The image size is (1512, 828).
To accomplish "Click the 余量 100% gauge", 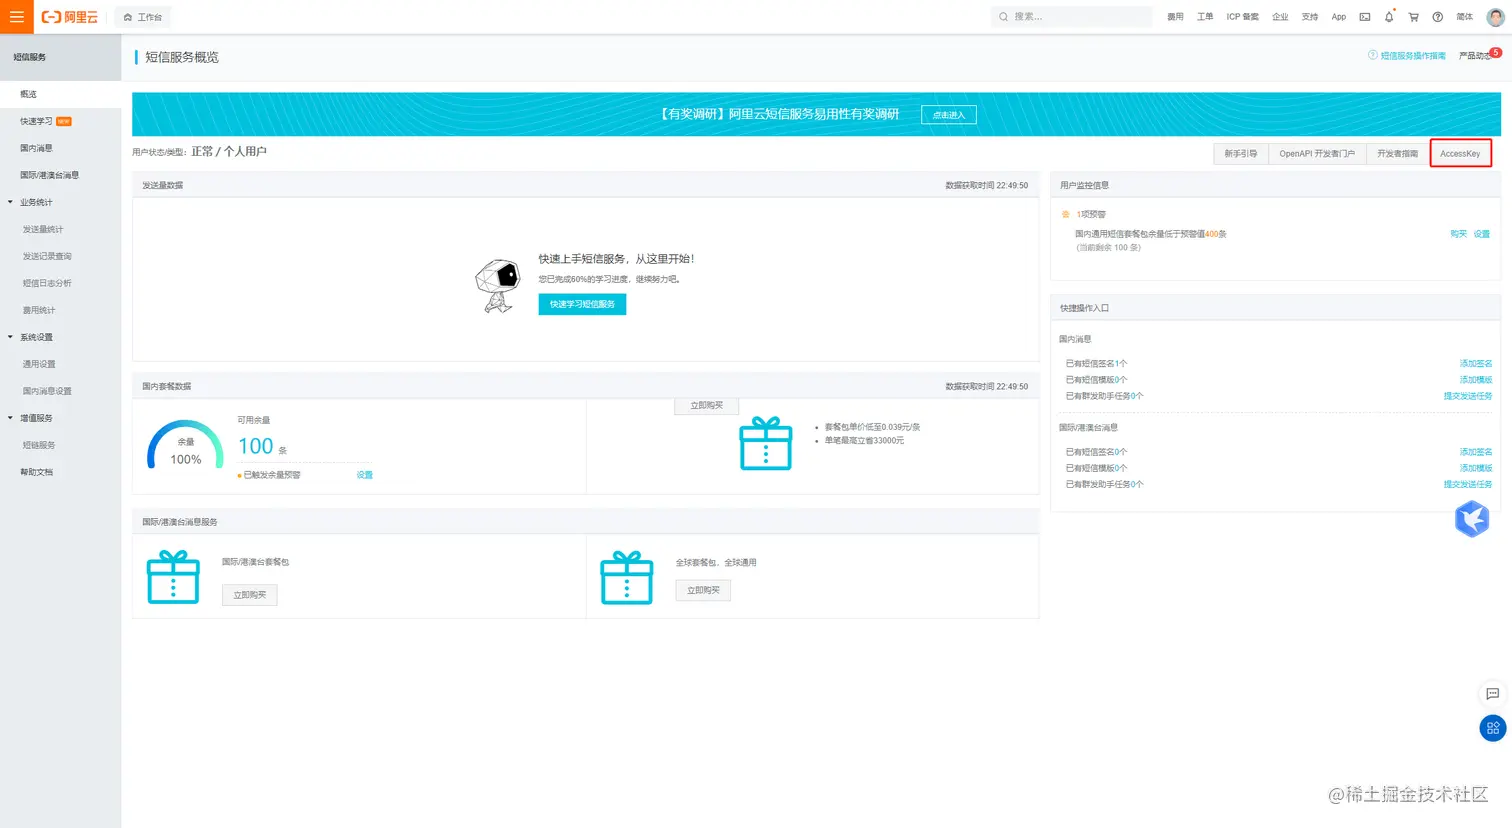I will [x=186, y=445].
